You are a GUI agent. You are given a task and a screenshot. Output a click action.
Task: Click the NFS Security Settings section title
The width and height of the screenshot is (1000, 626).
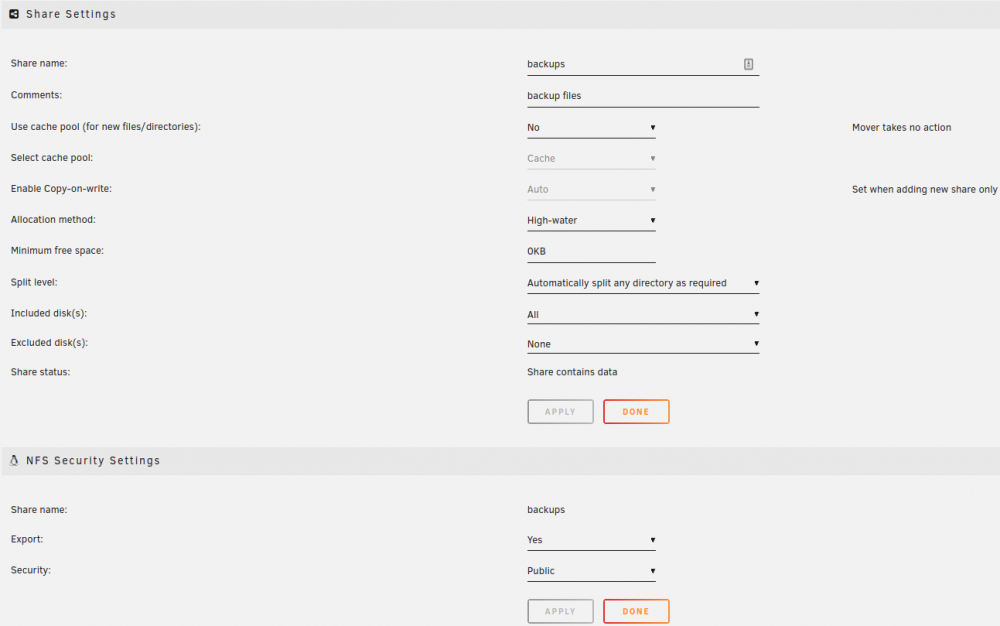tap(93, 460)
